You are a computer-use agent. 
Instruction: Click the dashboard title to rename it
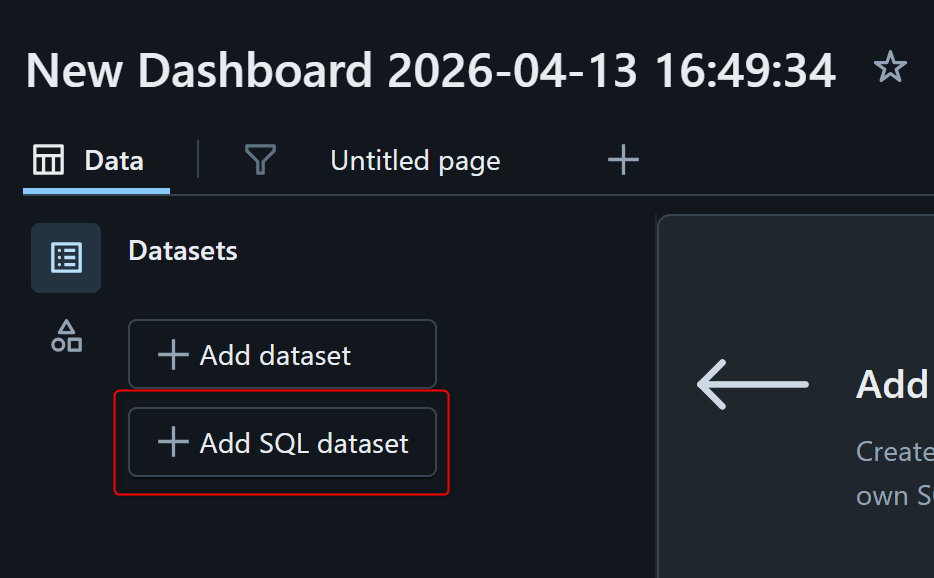(x=430, y=70)
